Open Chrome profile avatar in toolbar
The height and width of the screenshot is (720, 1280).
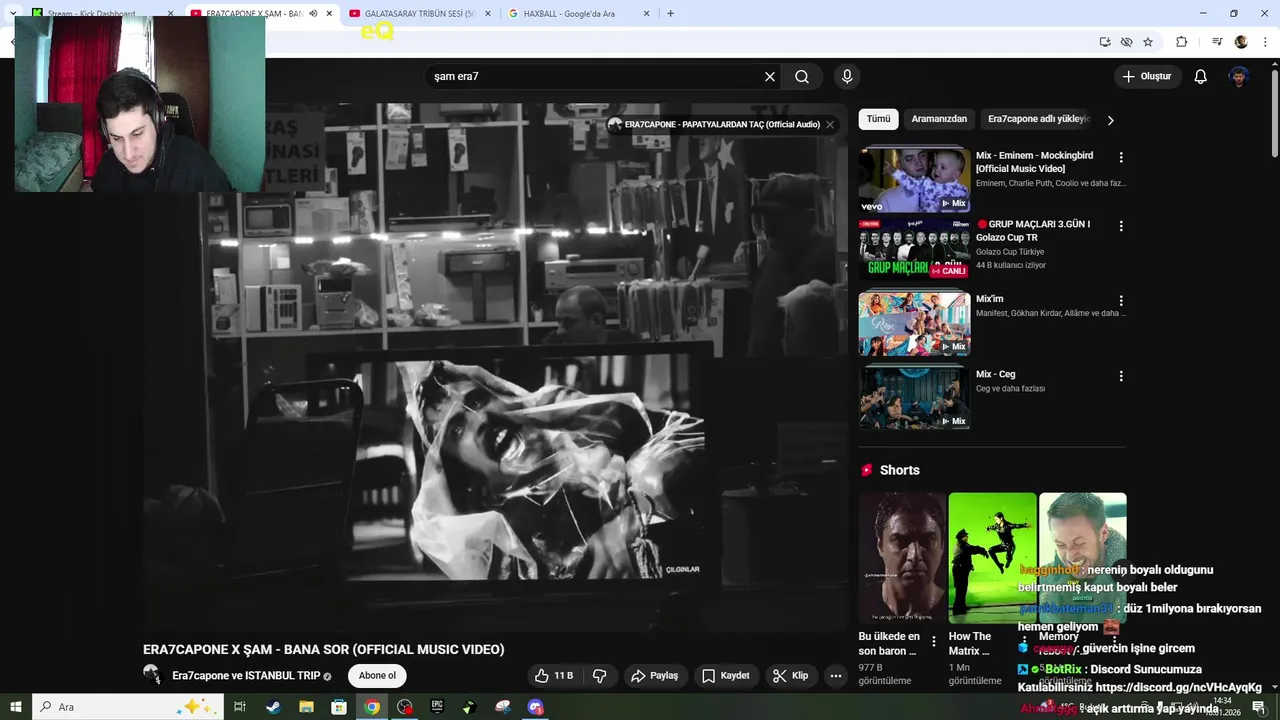(x=1241, y=42)
